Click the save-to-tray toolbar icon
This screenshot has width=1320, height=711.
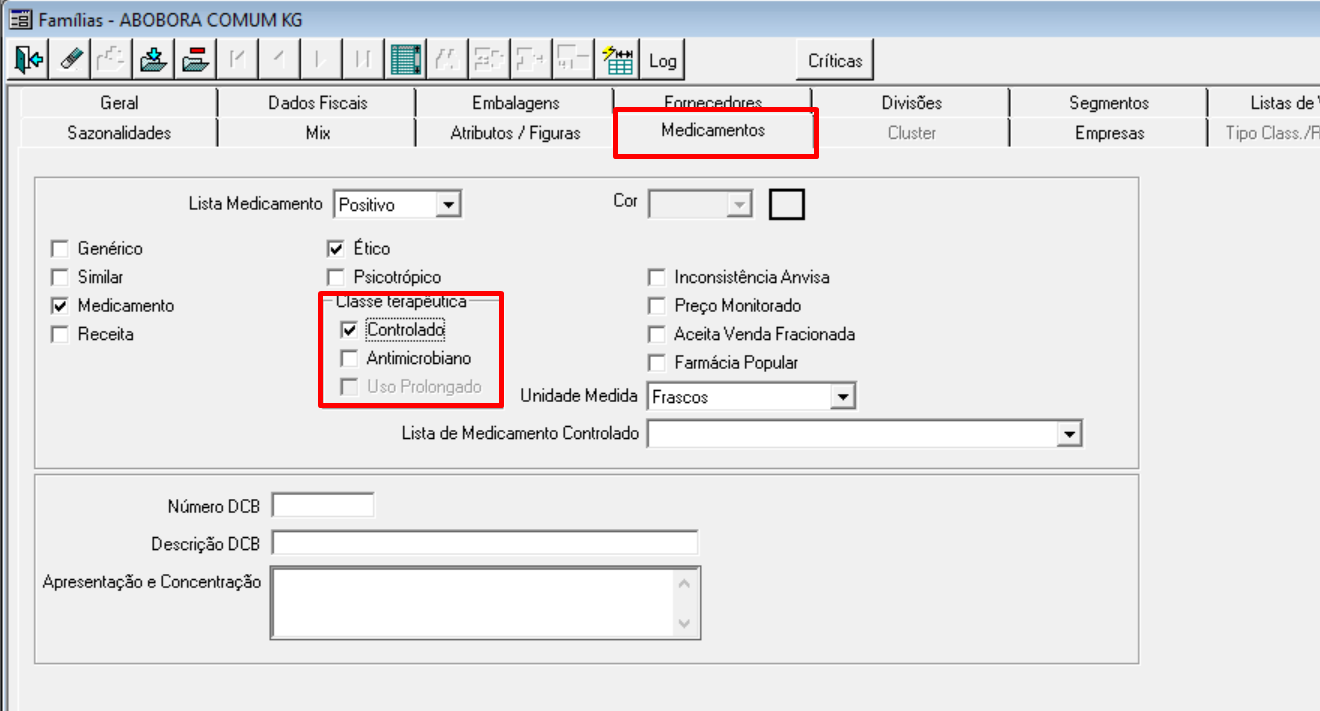153,60
